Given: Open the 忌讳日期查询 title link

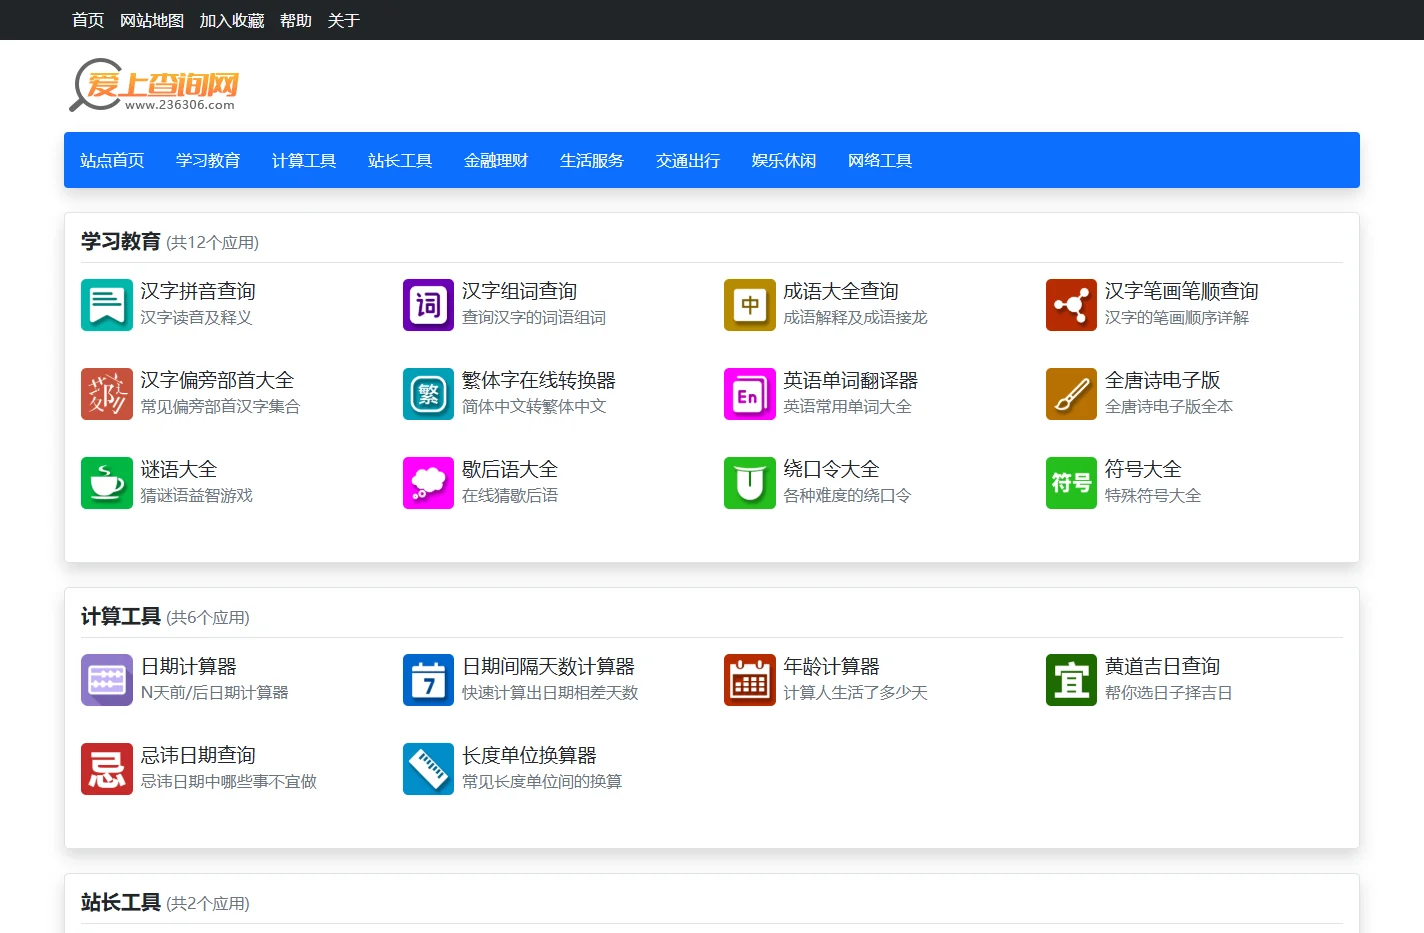Looking at the screenshot, I should click(x=198, y=755).
